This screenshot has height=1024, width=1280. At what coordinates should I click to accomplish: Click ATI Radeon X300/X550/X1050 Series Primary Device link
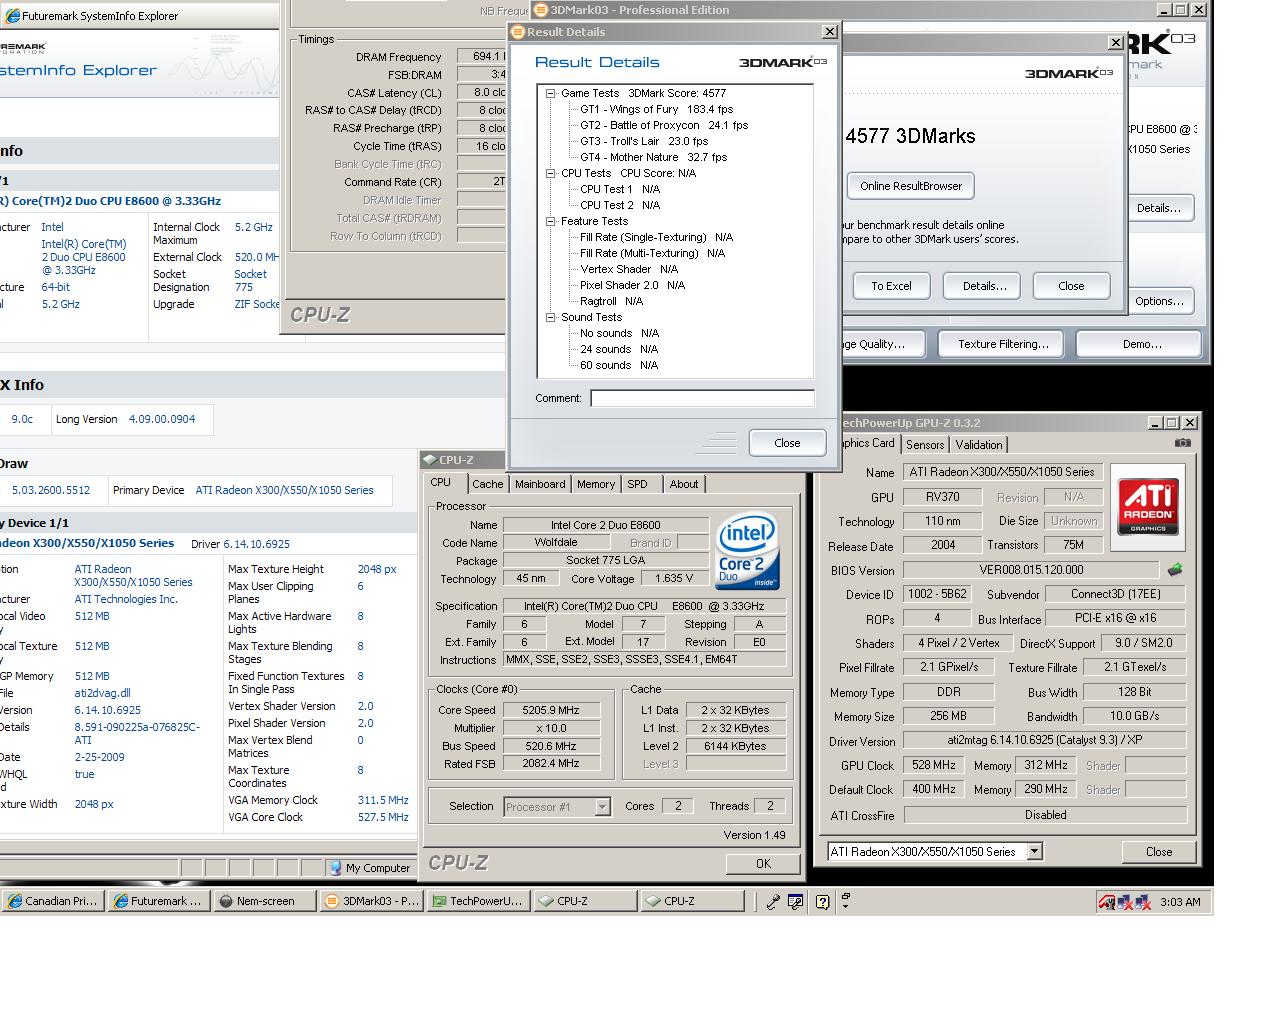click(x=284, y=490)
